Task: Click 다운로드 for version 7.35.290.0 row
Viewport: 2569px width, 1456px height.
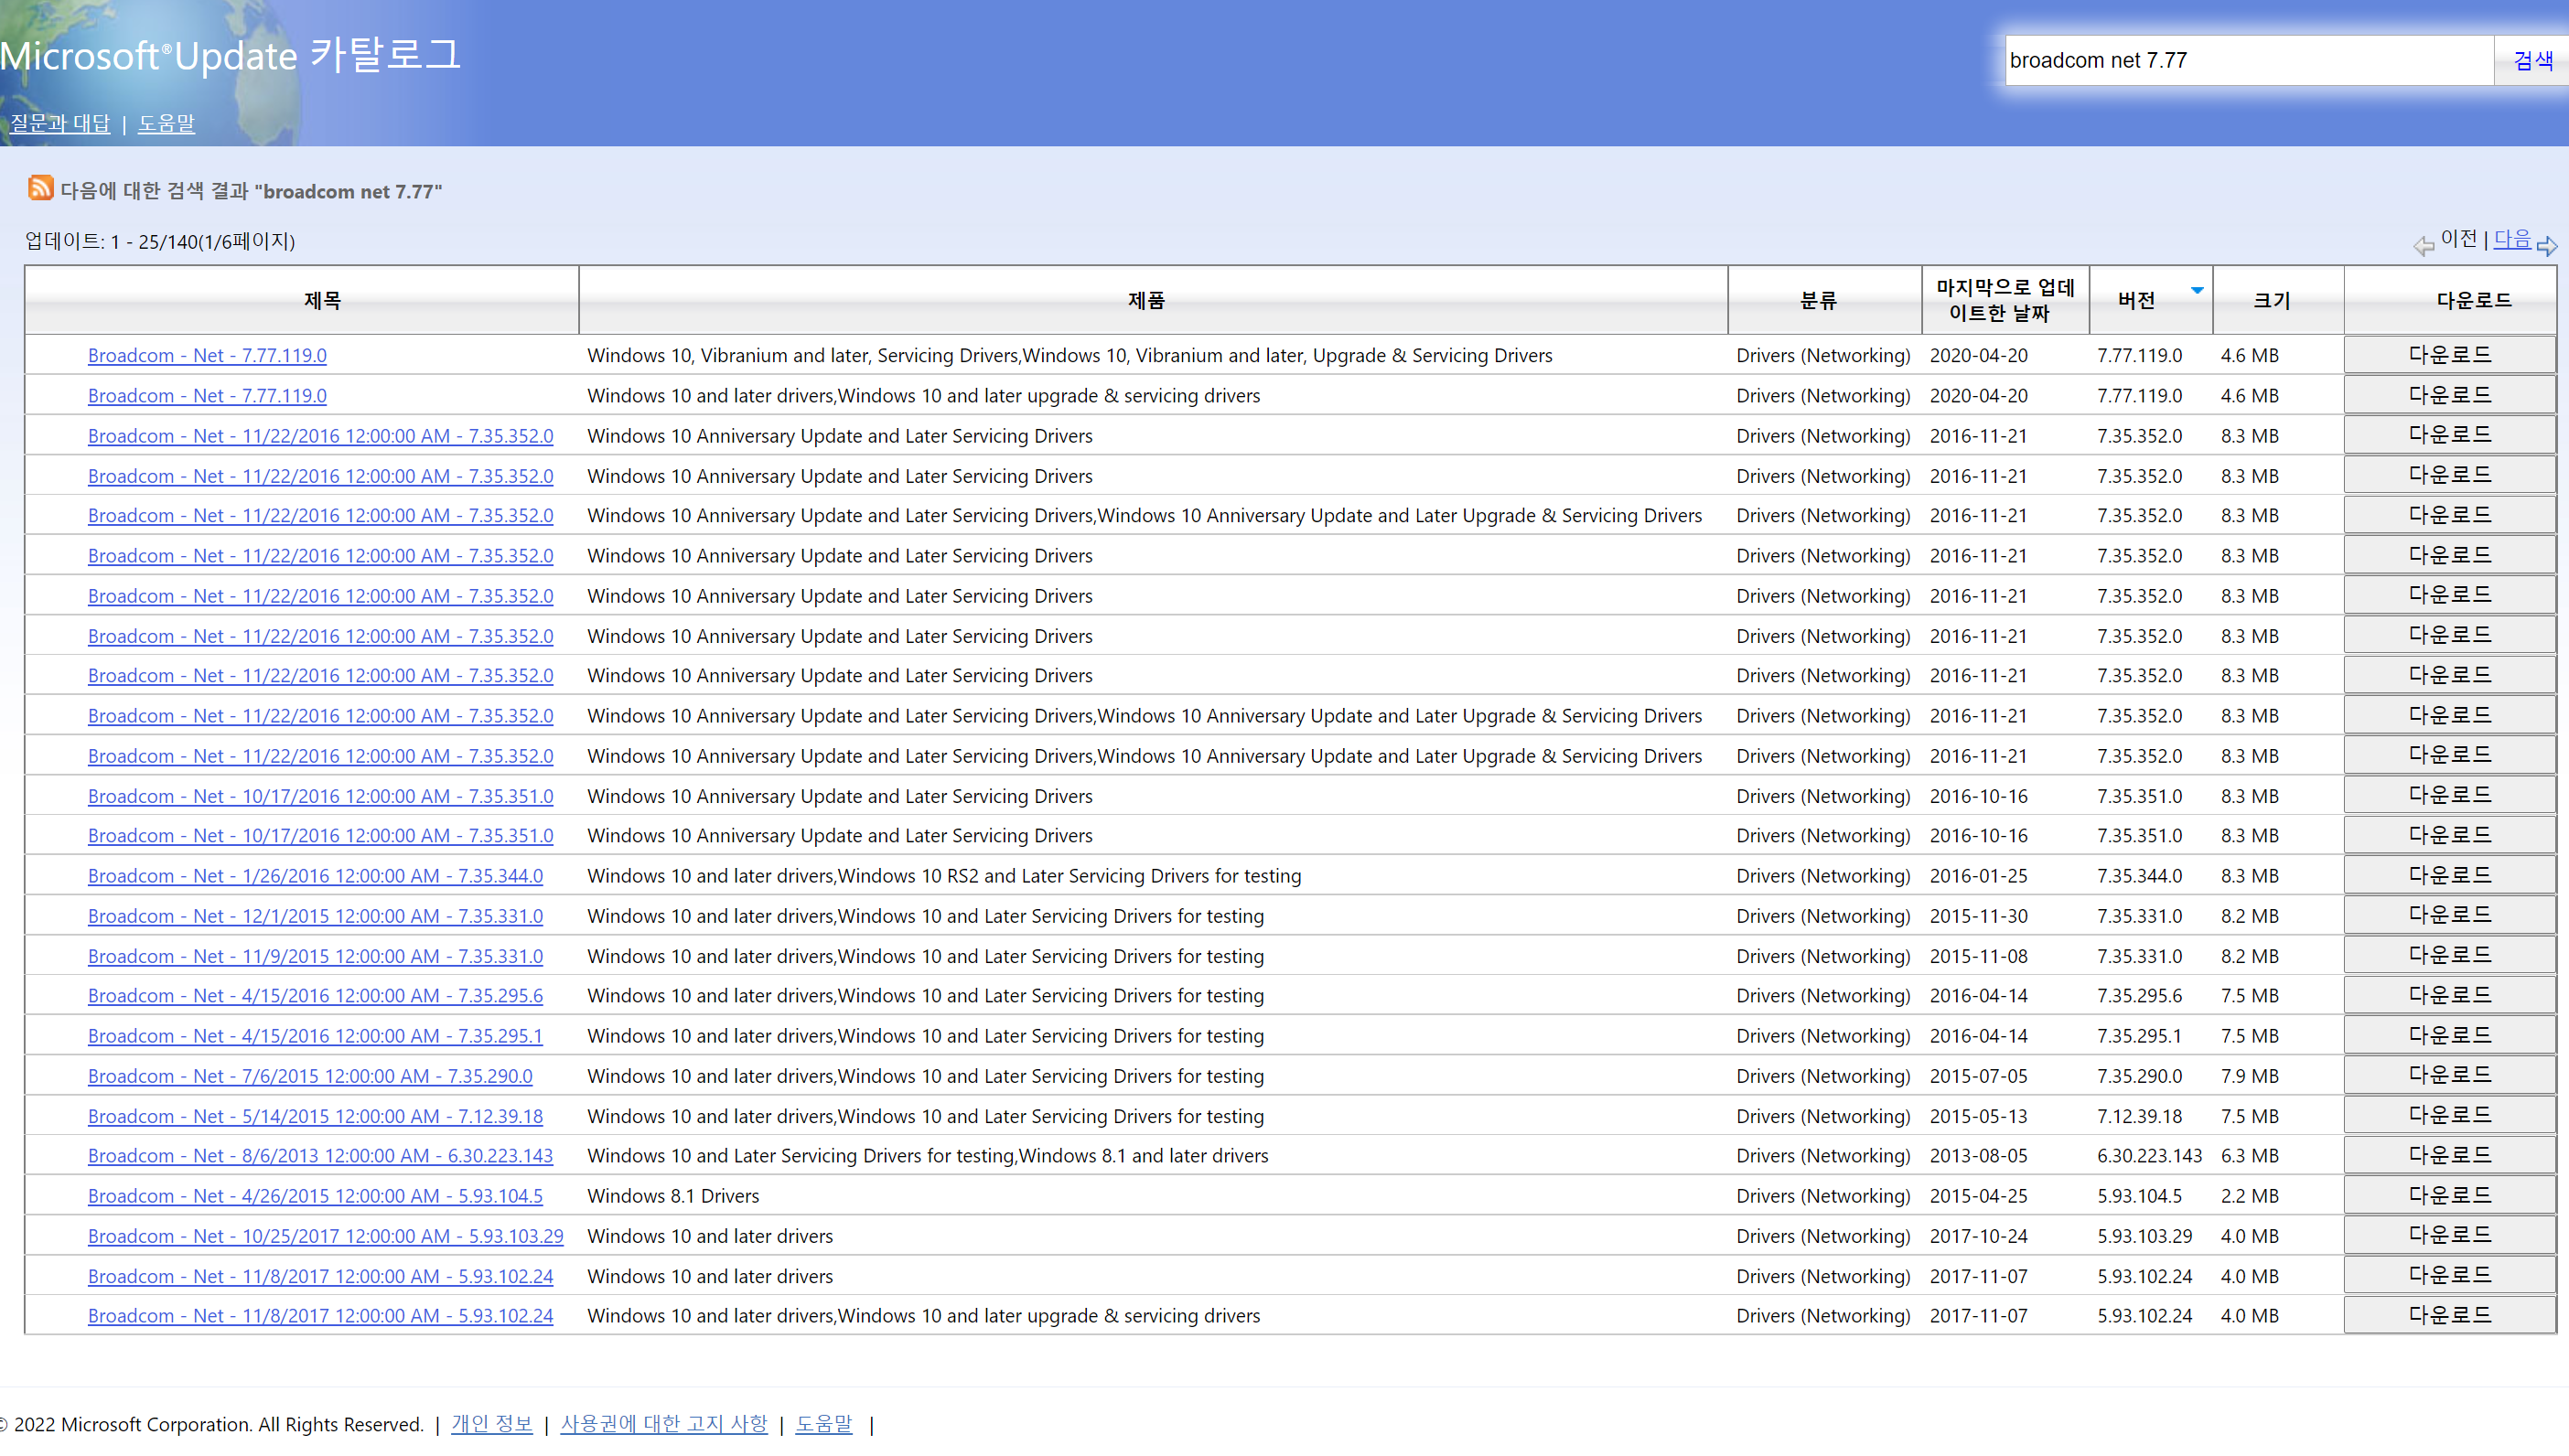Action: (2449, 1076)
